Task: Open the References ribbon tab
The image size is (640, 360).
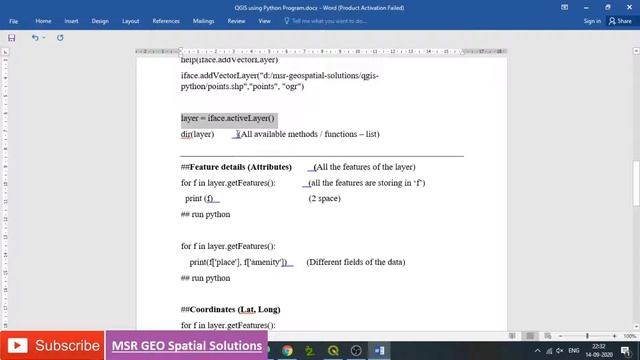Action: pyautogui.click(x=166, y=21)
